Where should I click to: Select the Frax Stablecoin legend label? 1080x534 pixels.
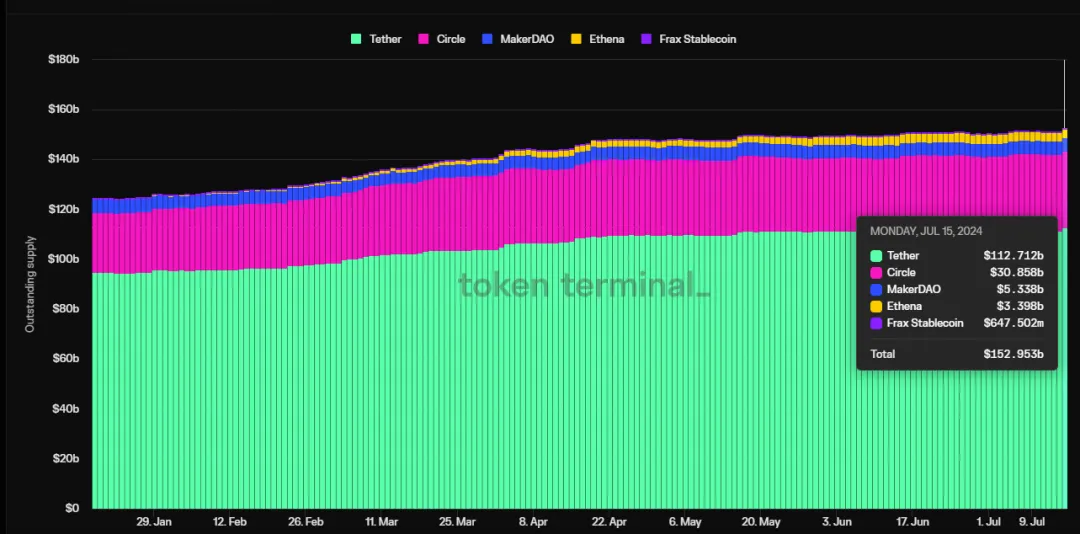point(696,39)
